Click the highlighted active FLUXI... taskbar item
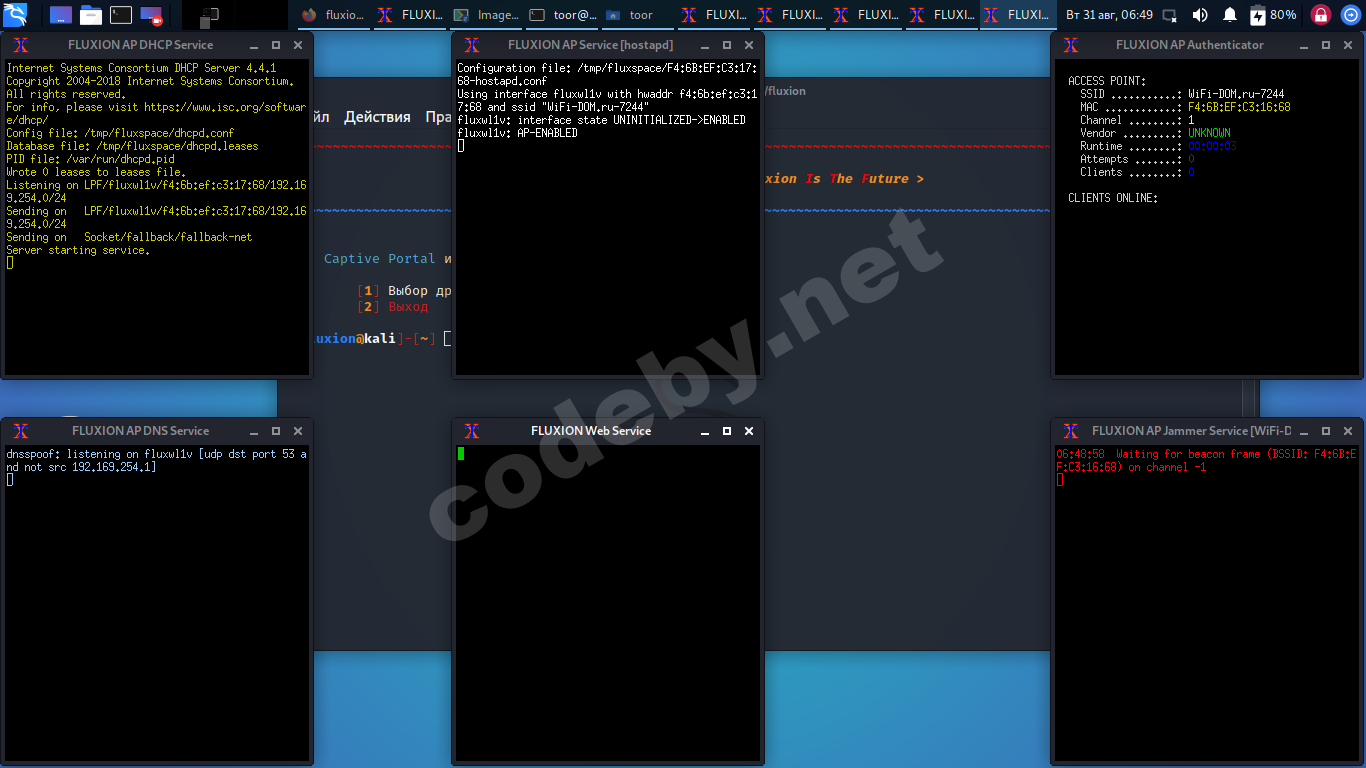Image resolution: width=1366 pixels, height=768 pixels. pyautogui.click(x=1018, y=15)
